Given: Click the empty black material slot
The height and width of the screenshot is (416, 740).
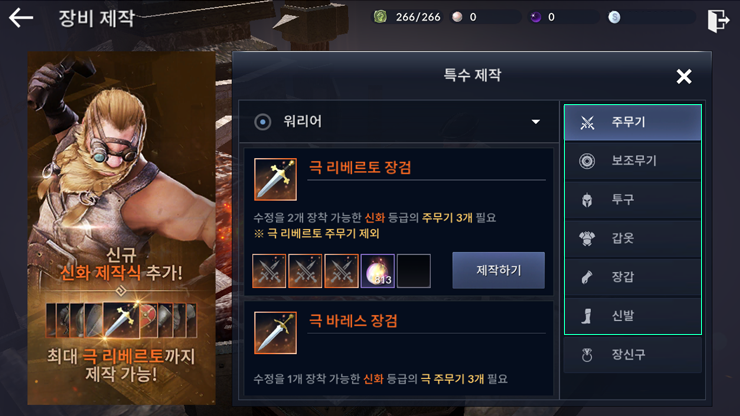Looking at the screenshot, I should 414,271.
